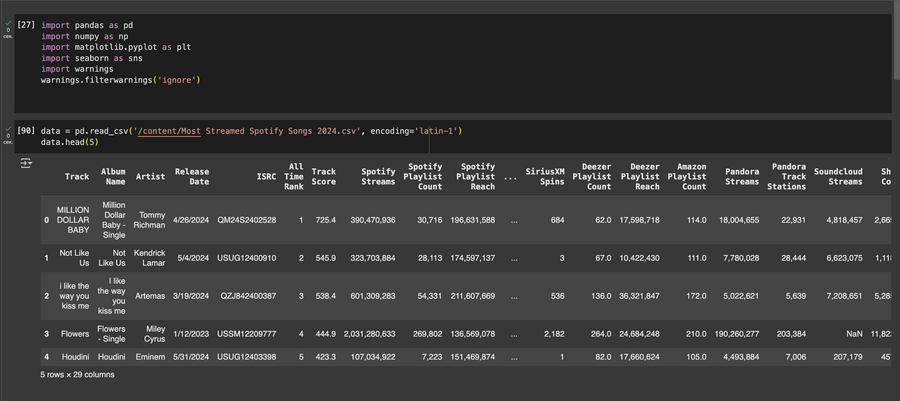Image resolution: width=900 pixels, height=401 pixels.
Task: Click the vertical scrollbar on the right edge
Action: (897, 40)
